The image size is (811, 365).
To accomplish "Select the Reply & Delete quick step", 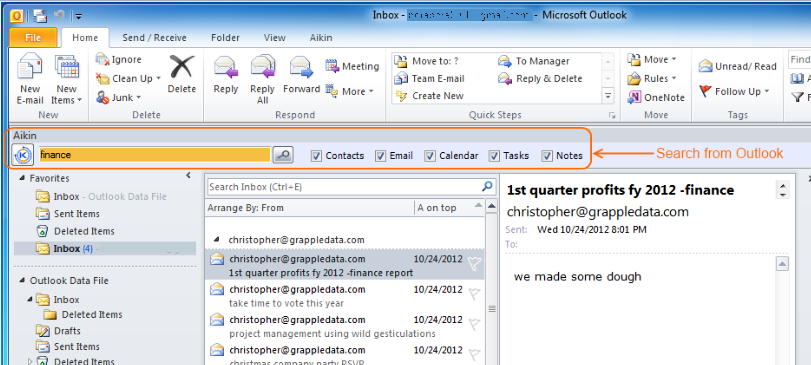I will point(540,79).
